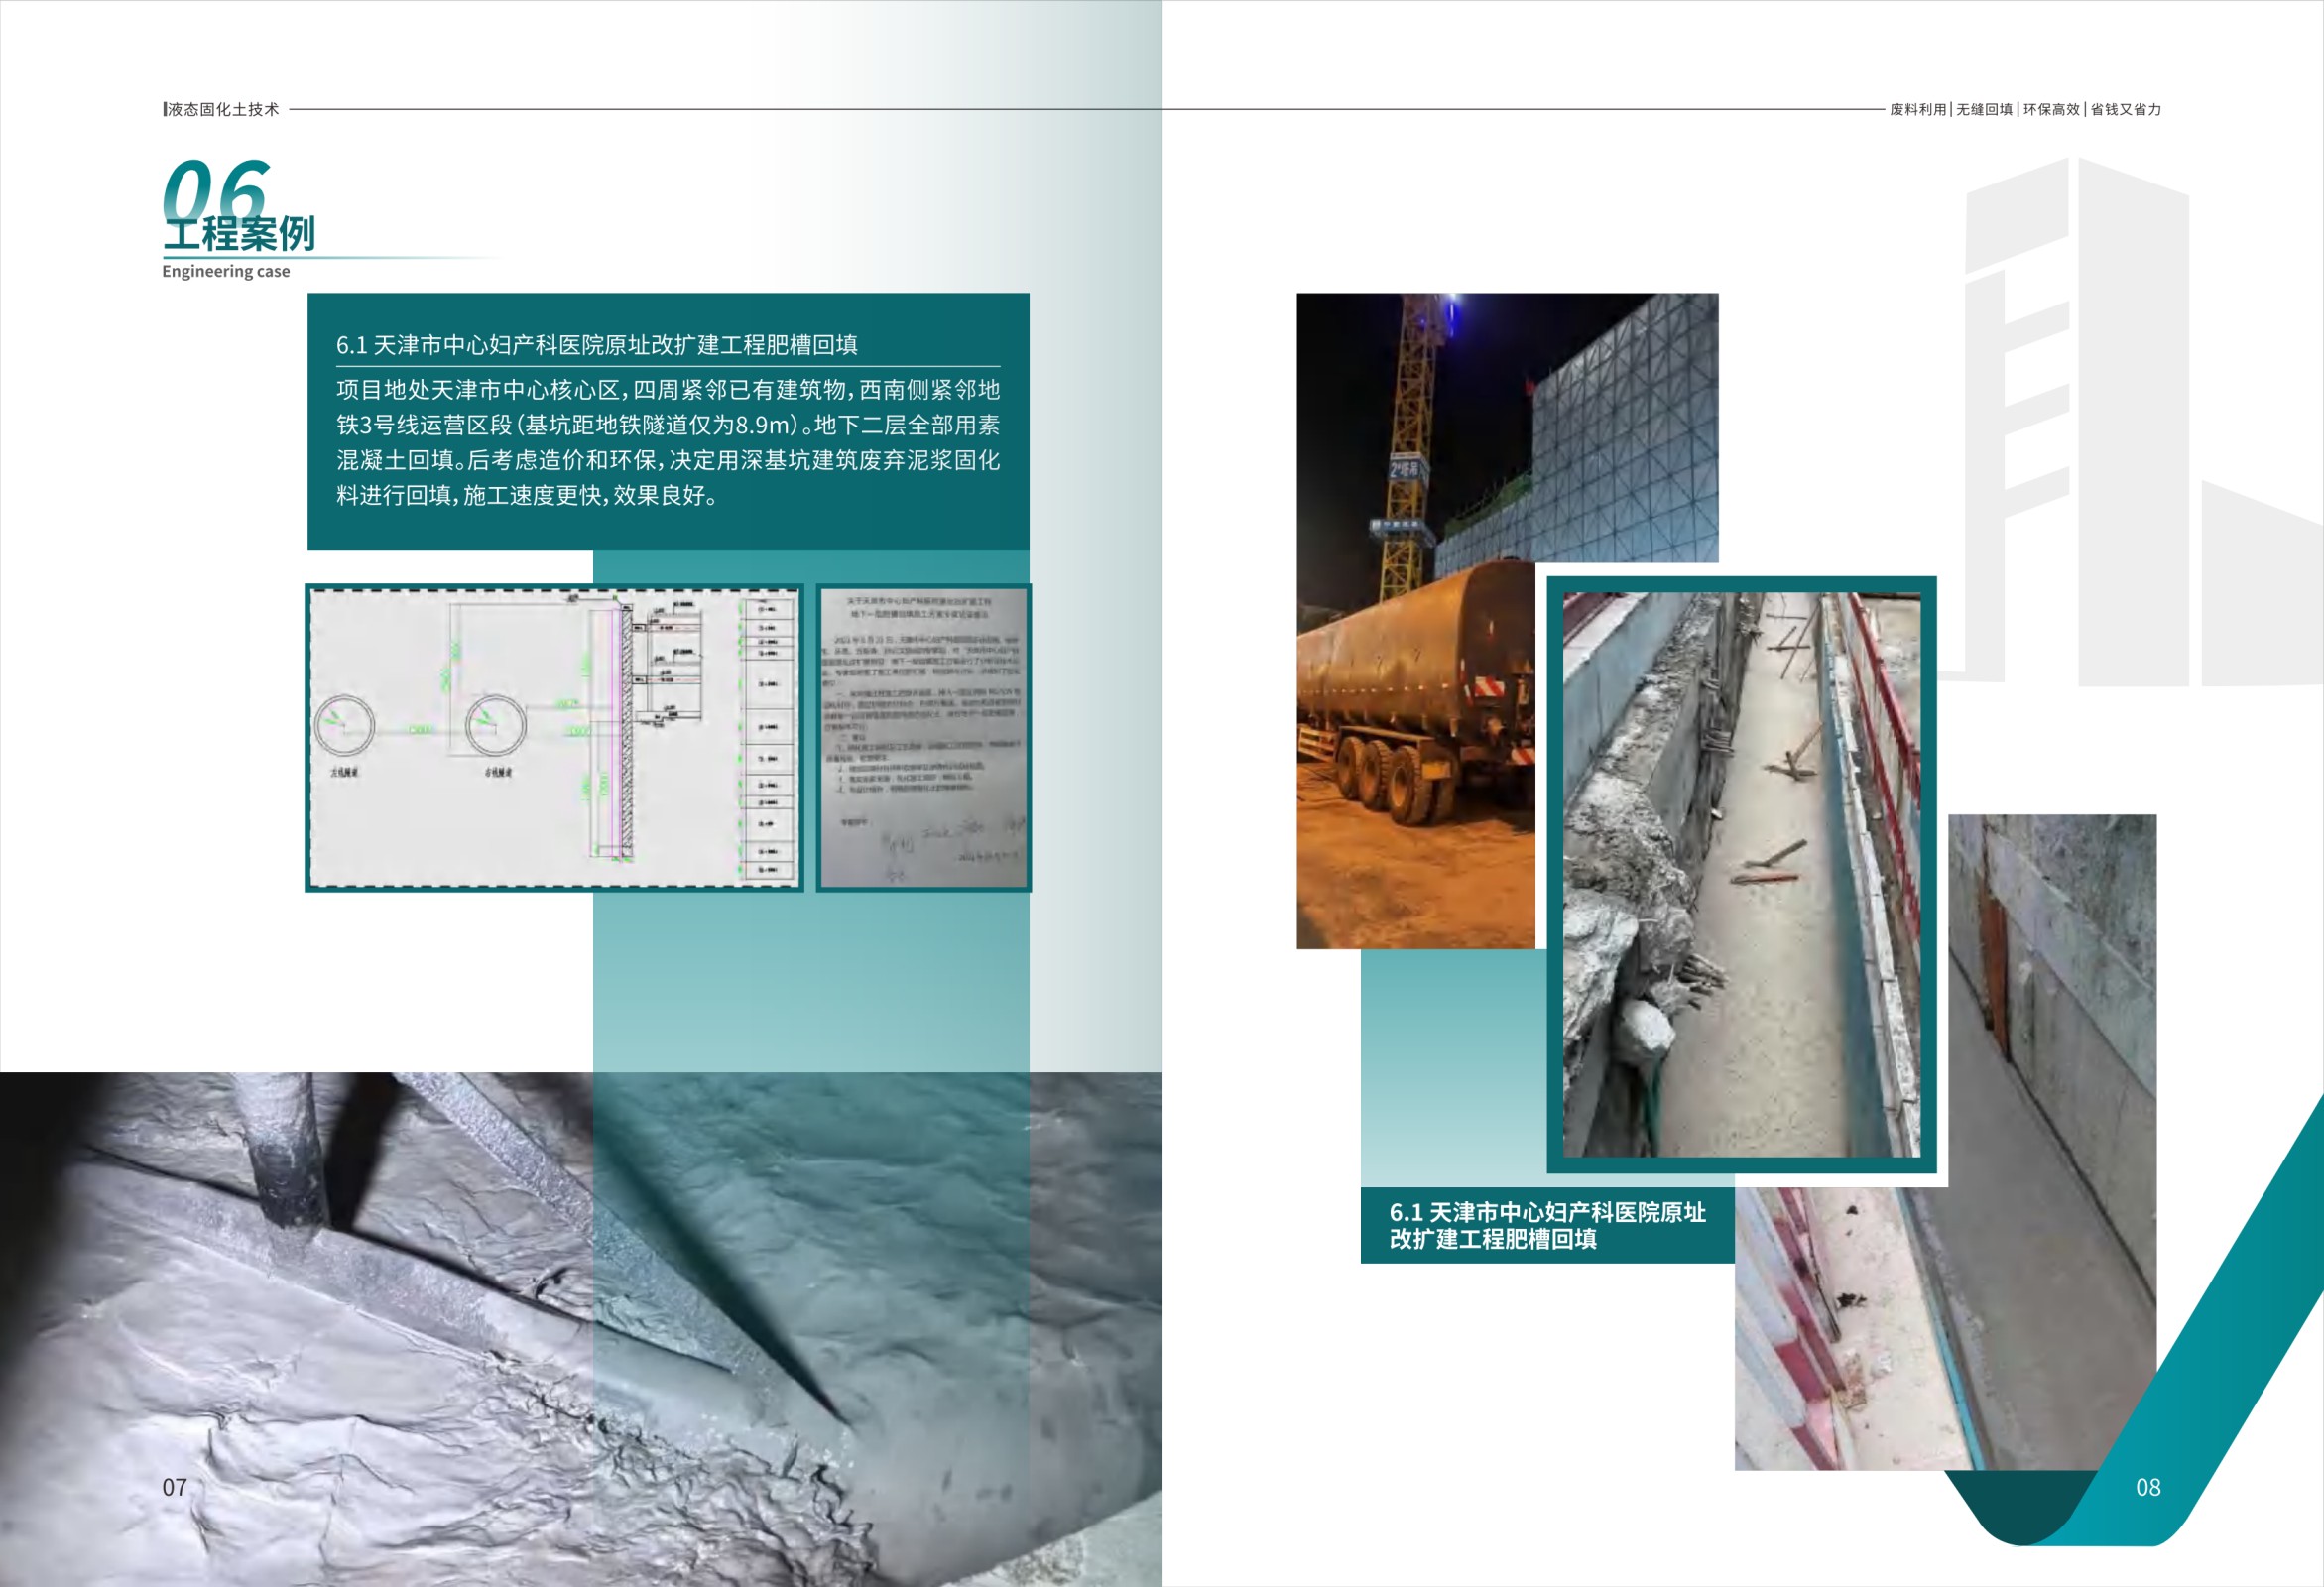Click the paragraph line starting "项目地处天津市中心核心区"
2324x1587 pixels.
coord(668,389)
